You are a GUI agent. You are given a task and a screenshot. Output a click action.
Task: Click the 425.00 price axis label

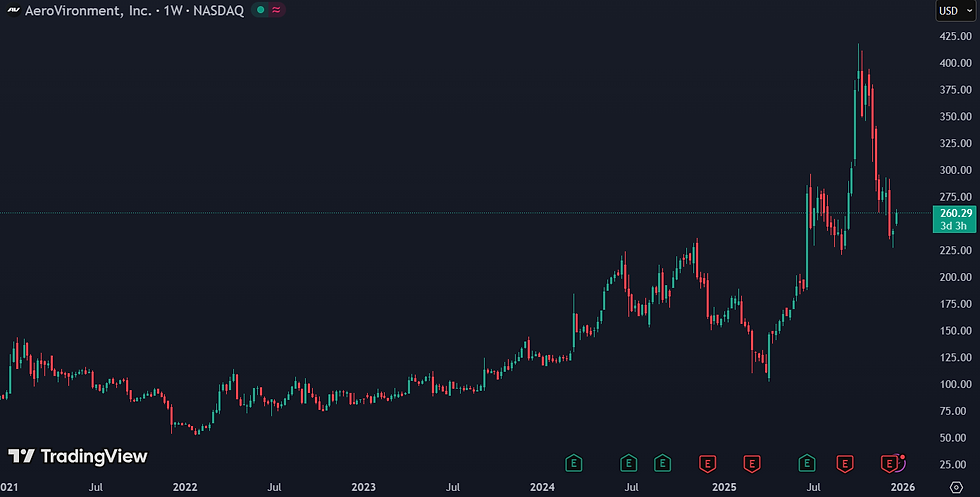point(956,36)
